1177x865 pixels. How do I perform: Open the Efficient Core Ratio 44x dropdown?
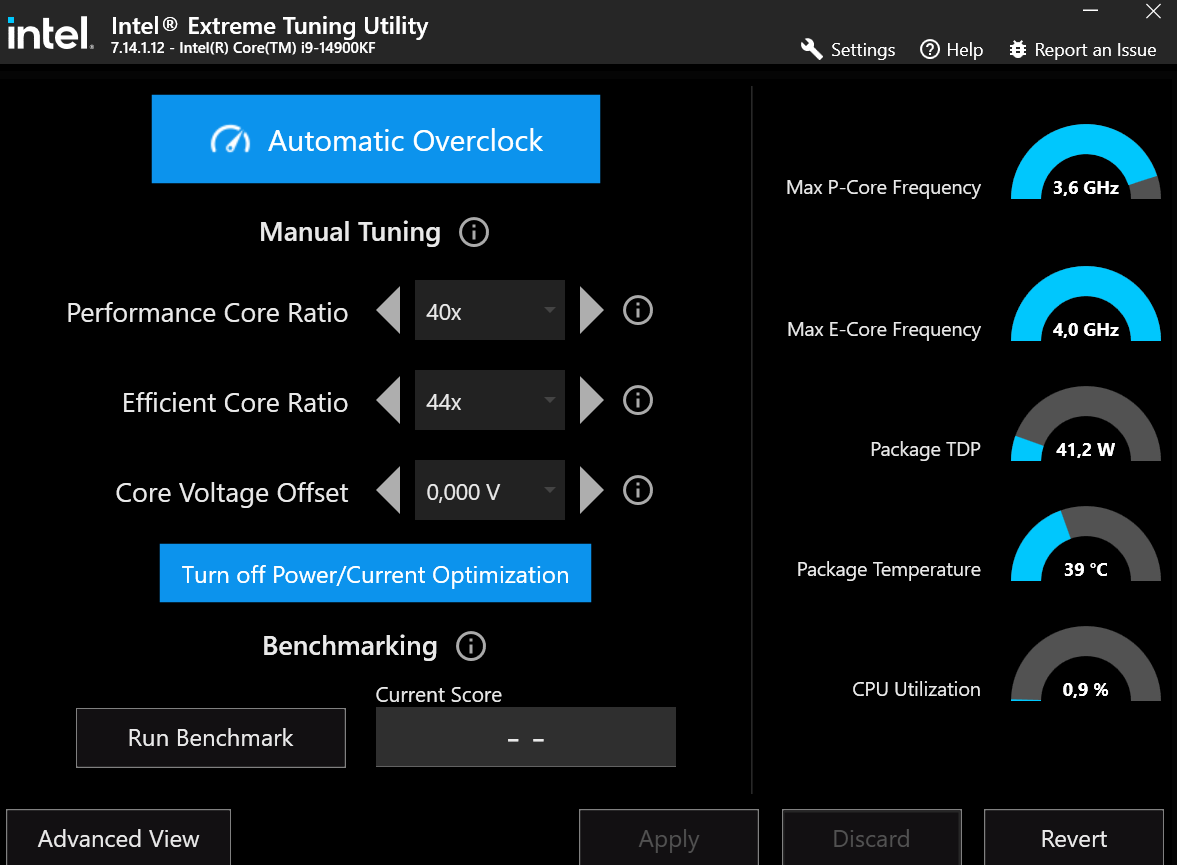pos(489,400)
